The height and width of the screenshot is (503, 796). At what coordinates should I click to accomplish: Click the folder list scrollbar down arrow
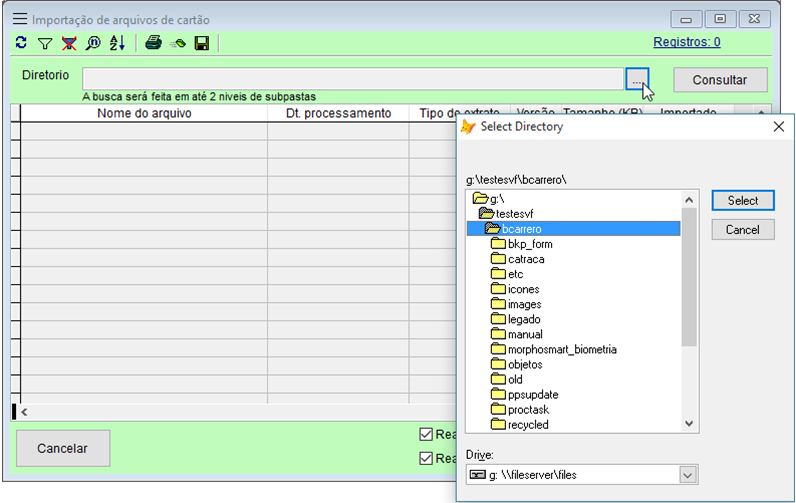pos(689,424)
